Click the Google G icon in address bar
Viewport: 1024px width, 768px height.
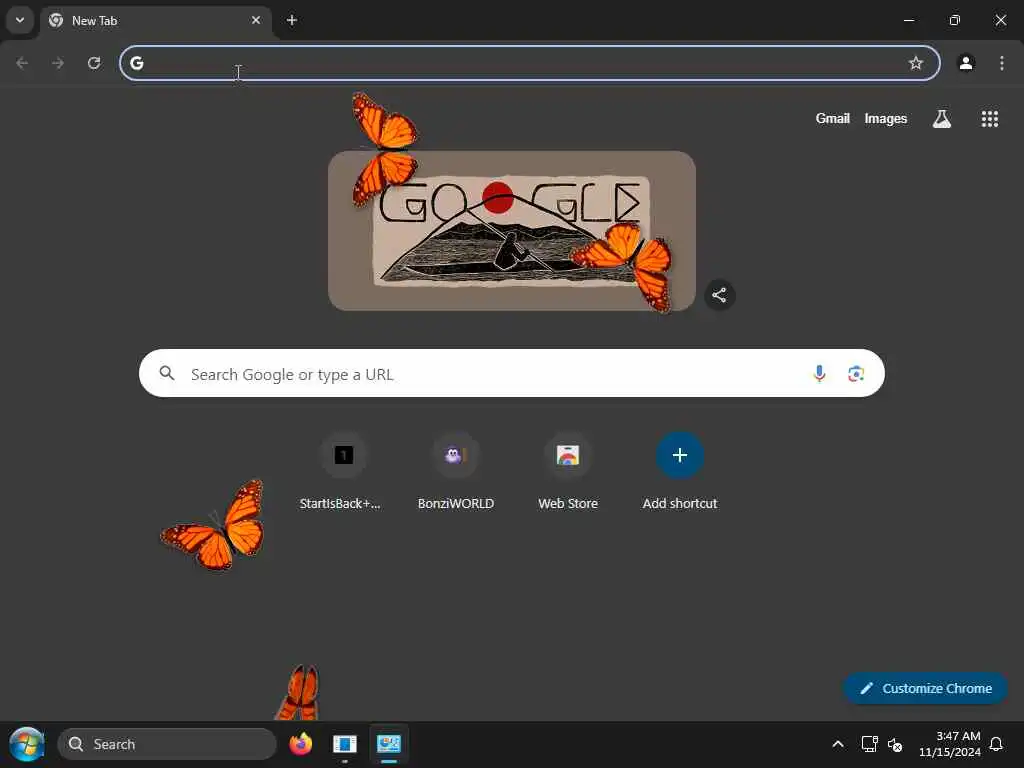point(136,63)
